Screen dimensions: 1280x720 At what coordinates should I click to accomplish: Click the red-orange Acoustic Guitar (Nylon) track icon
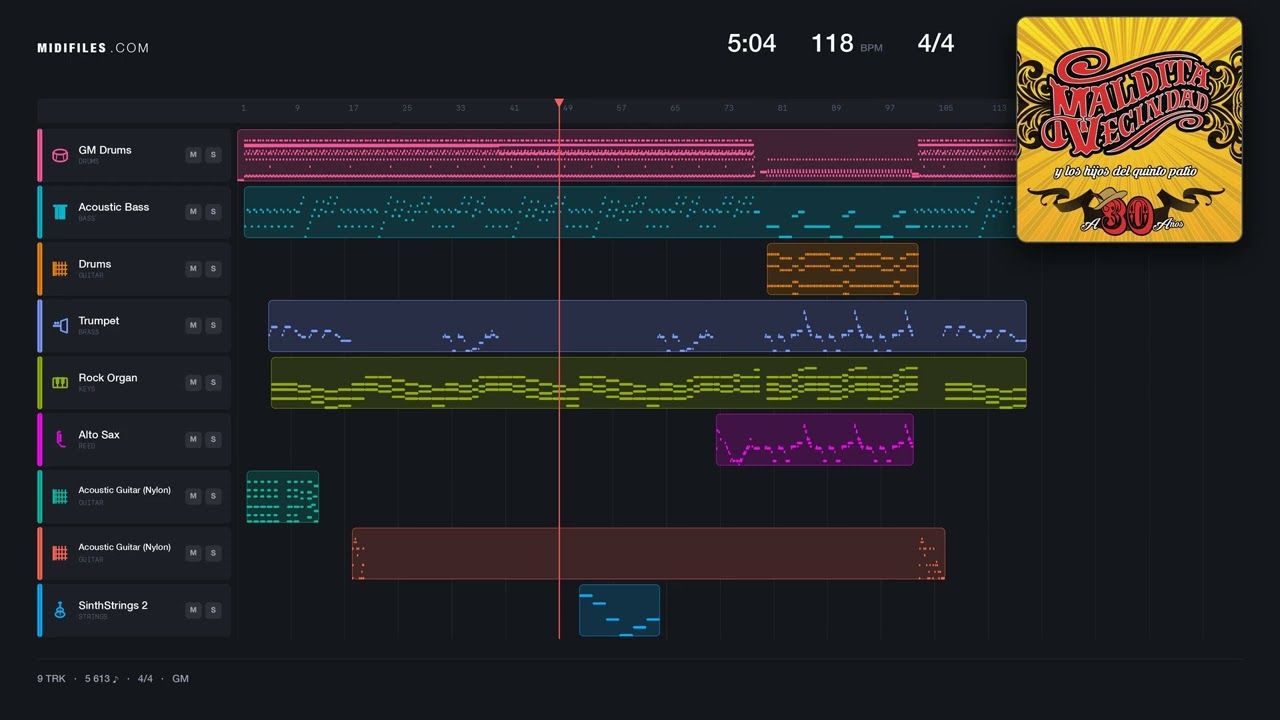pyautogui.click(x=60, y=553)
